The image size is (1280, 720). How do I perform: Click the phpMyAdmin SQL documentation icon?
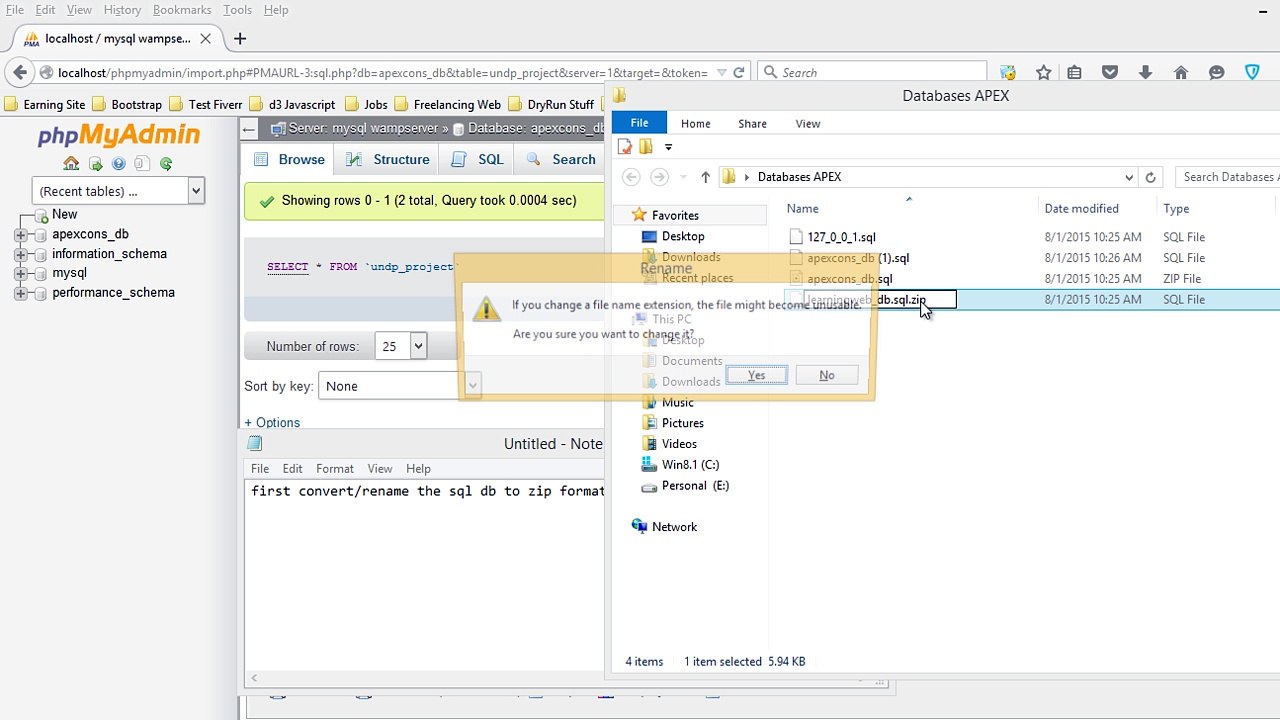(142, 164)
